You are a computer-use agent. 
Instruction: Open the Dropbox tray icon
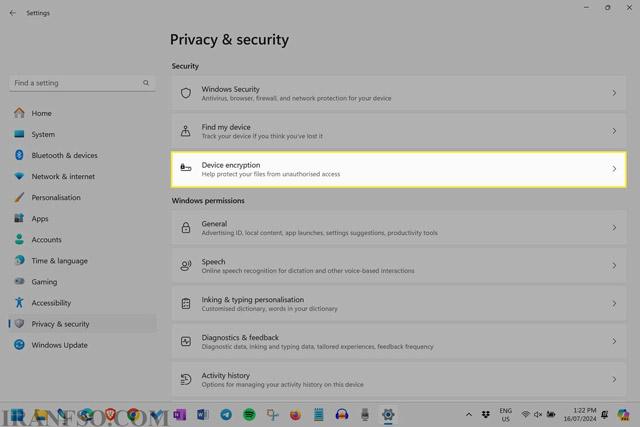[x=486, y=415]
